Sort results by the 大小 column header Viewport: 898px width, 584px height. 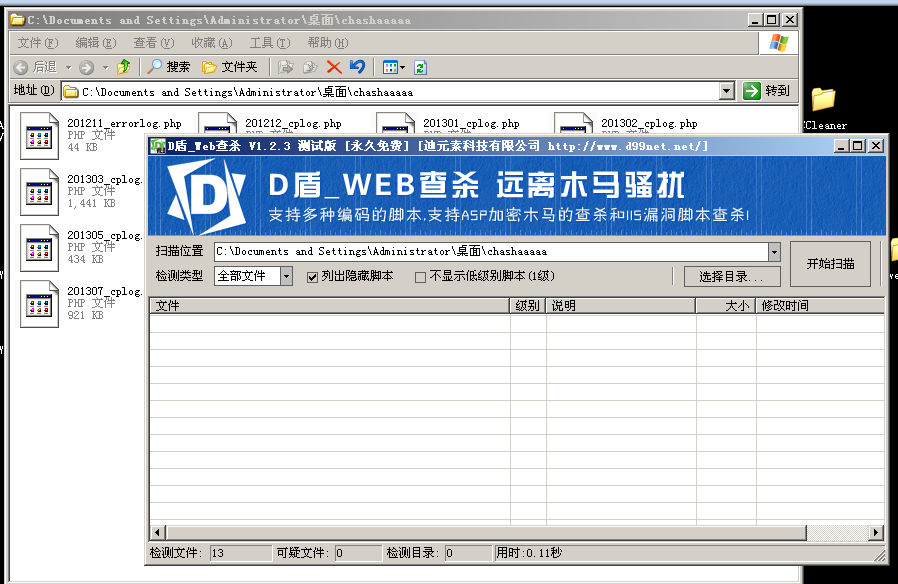(x=726, y=306)
